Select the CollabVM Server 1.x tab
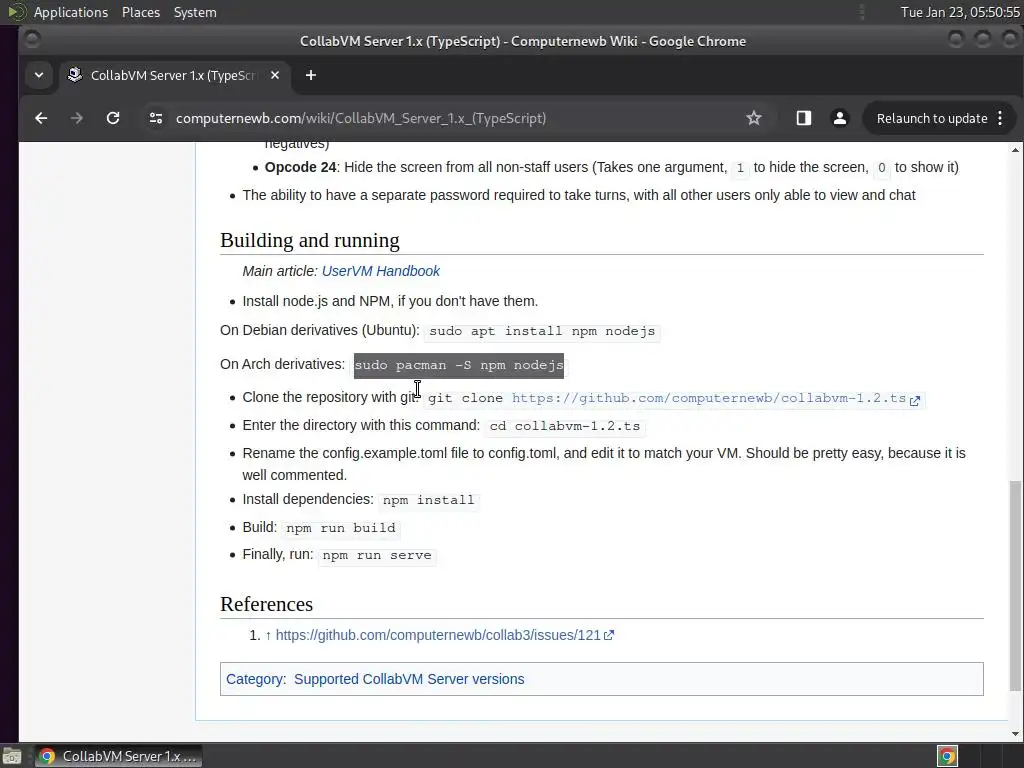This screenshot has height=768, width=1024. tap(173, 75)
